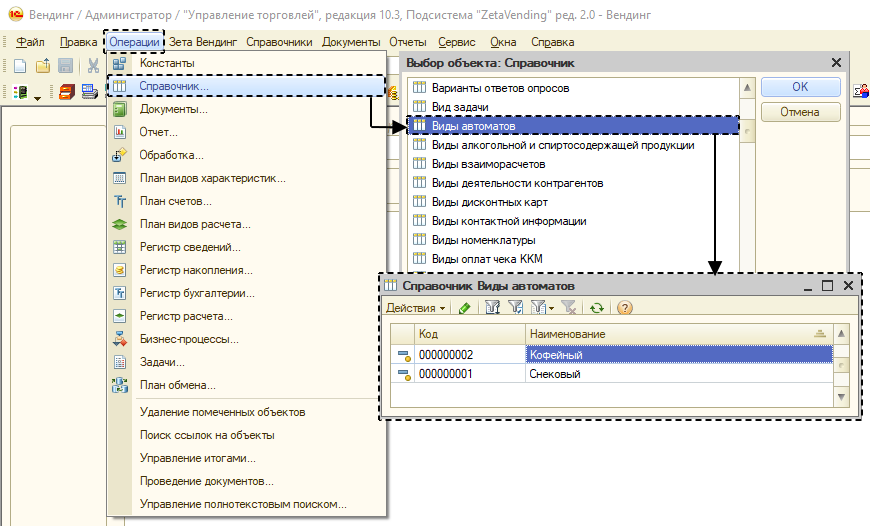Click the filter history funnel icon

click(x=538, y=307)
